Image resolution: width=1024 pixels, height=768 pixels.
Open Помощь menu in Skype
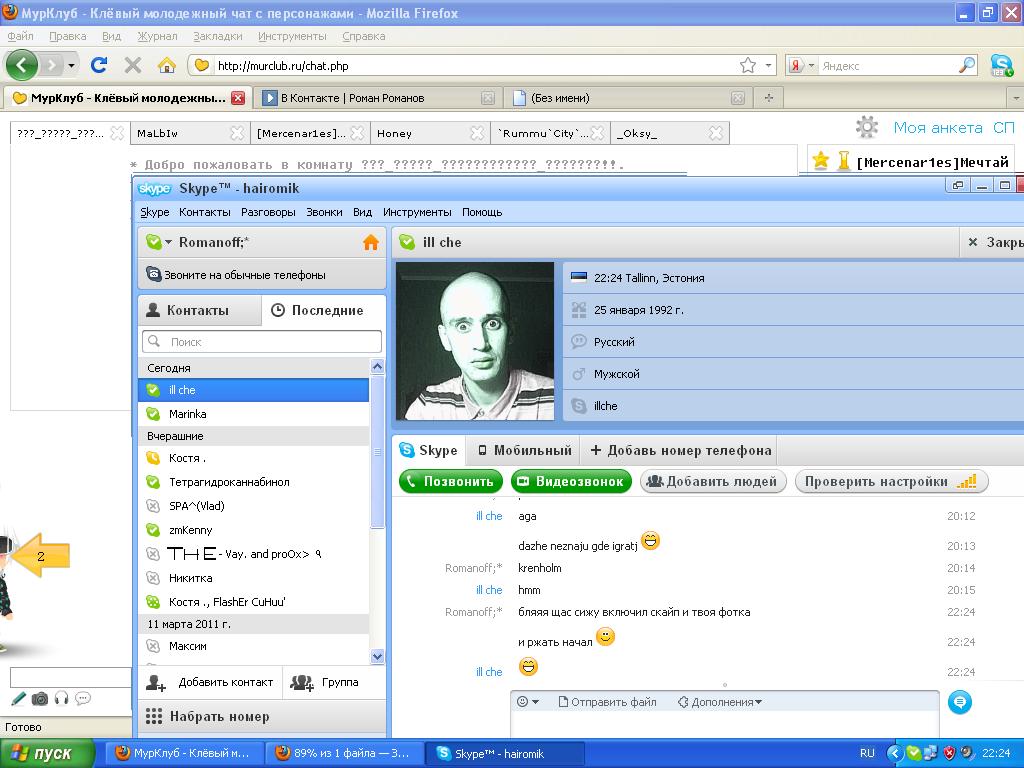(482, 212)
